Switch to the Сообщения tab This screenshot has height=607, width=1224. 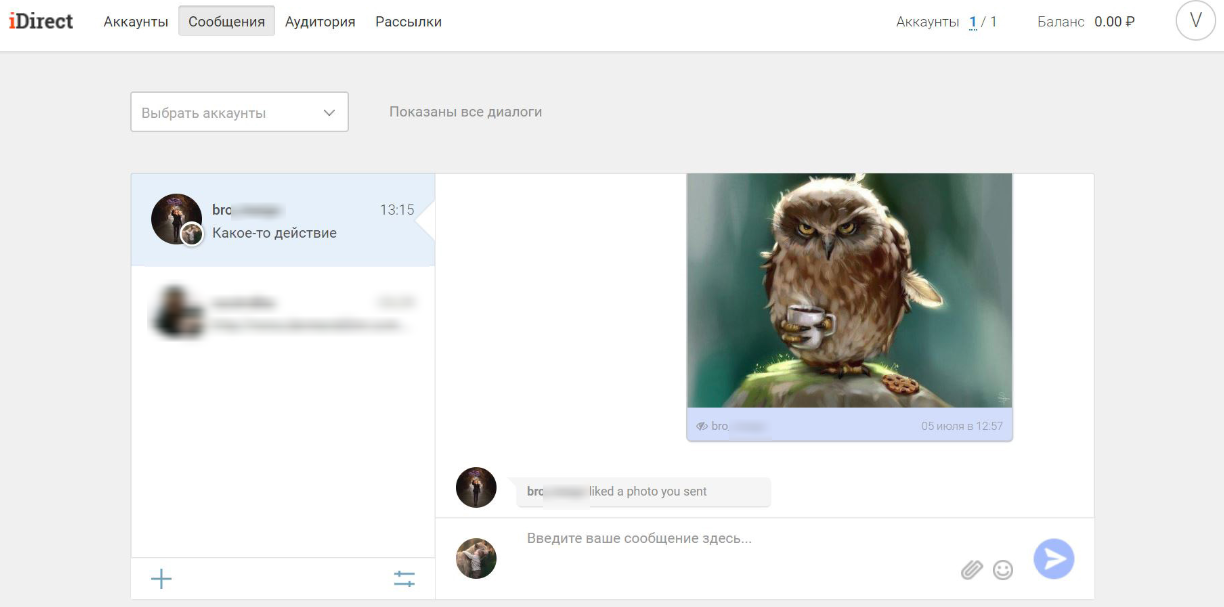coord(227,21)
